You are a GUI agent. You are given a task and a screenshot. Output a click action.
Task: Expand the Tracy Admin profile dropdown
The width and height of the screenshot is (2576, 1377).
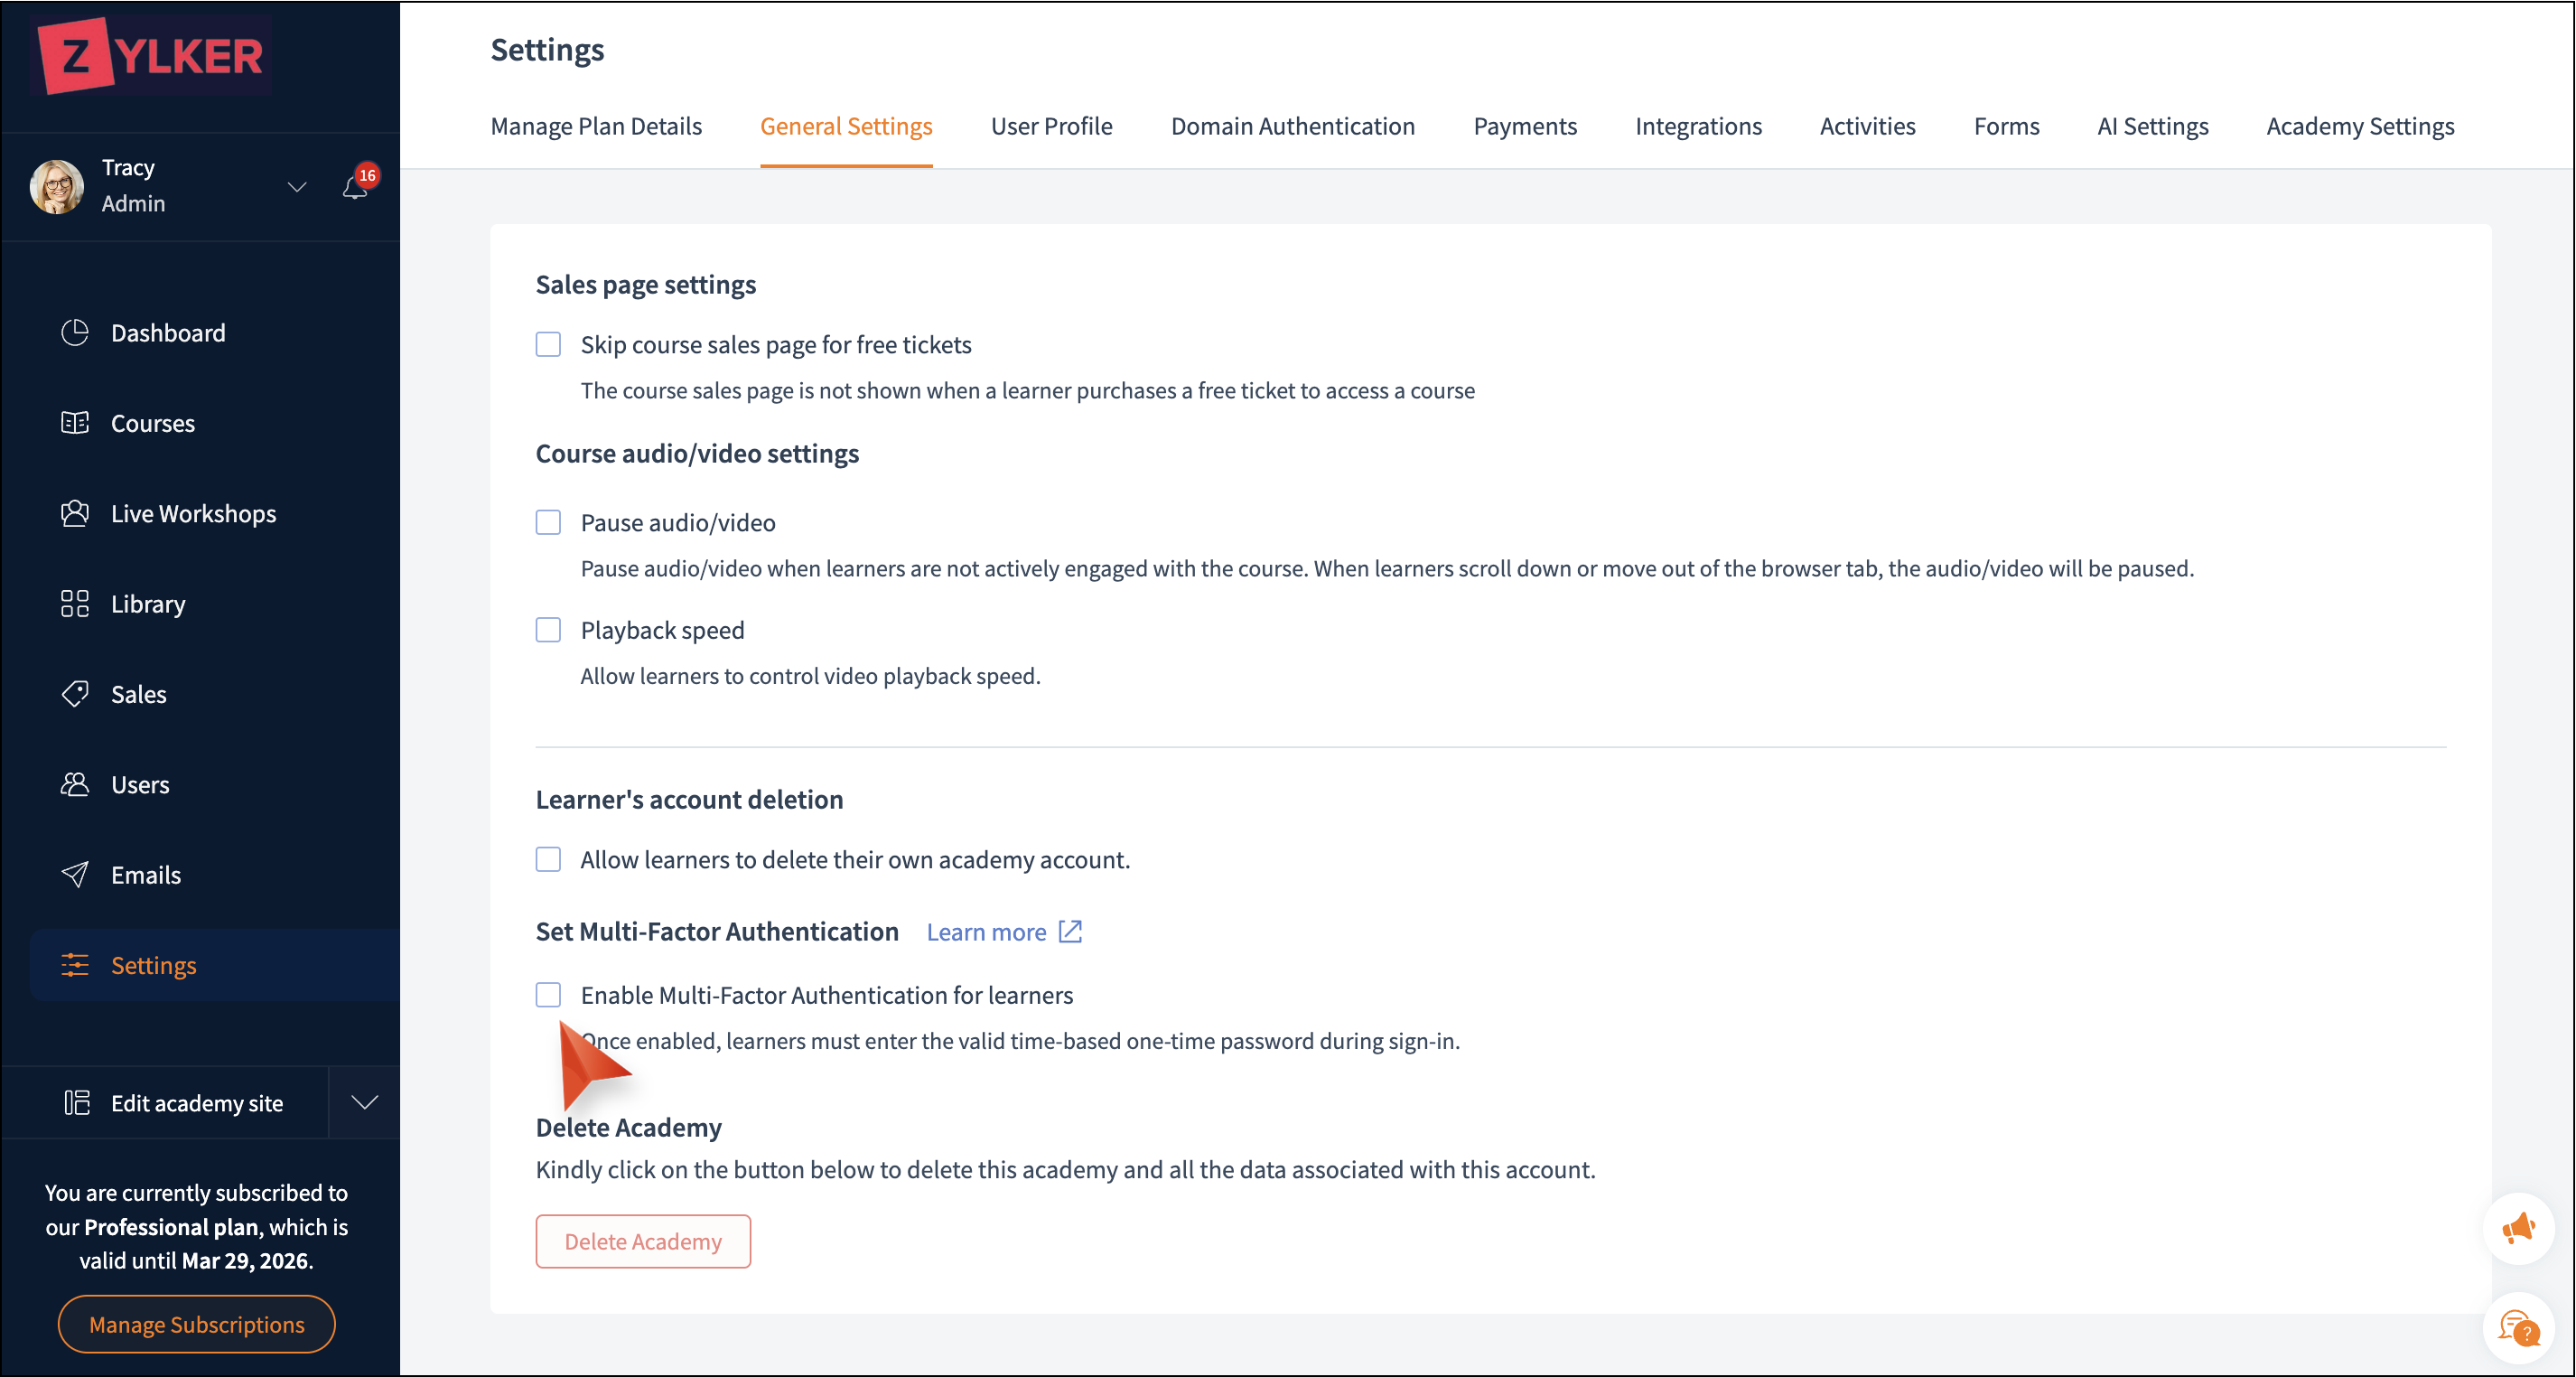click(x=297, y=187)
